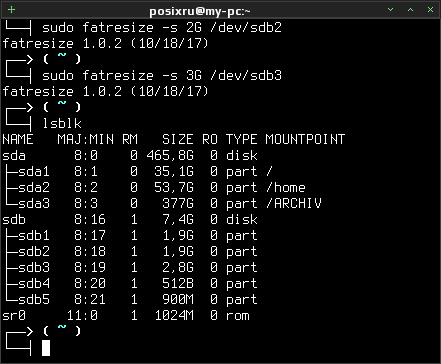Click the command 'sudo fatresize -s 2G /dev/sdb2'
The height and width of the screenshot is (364, 441).
pyautogui.click(x=162, y=27)
